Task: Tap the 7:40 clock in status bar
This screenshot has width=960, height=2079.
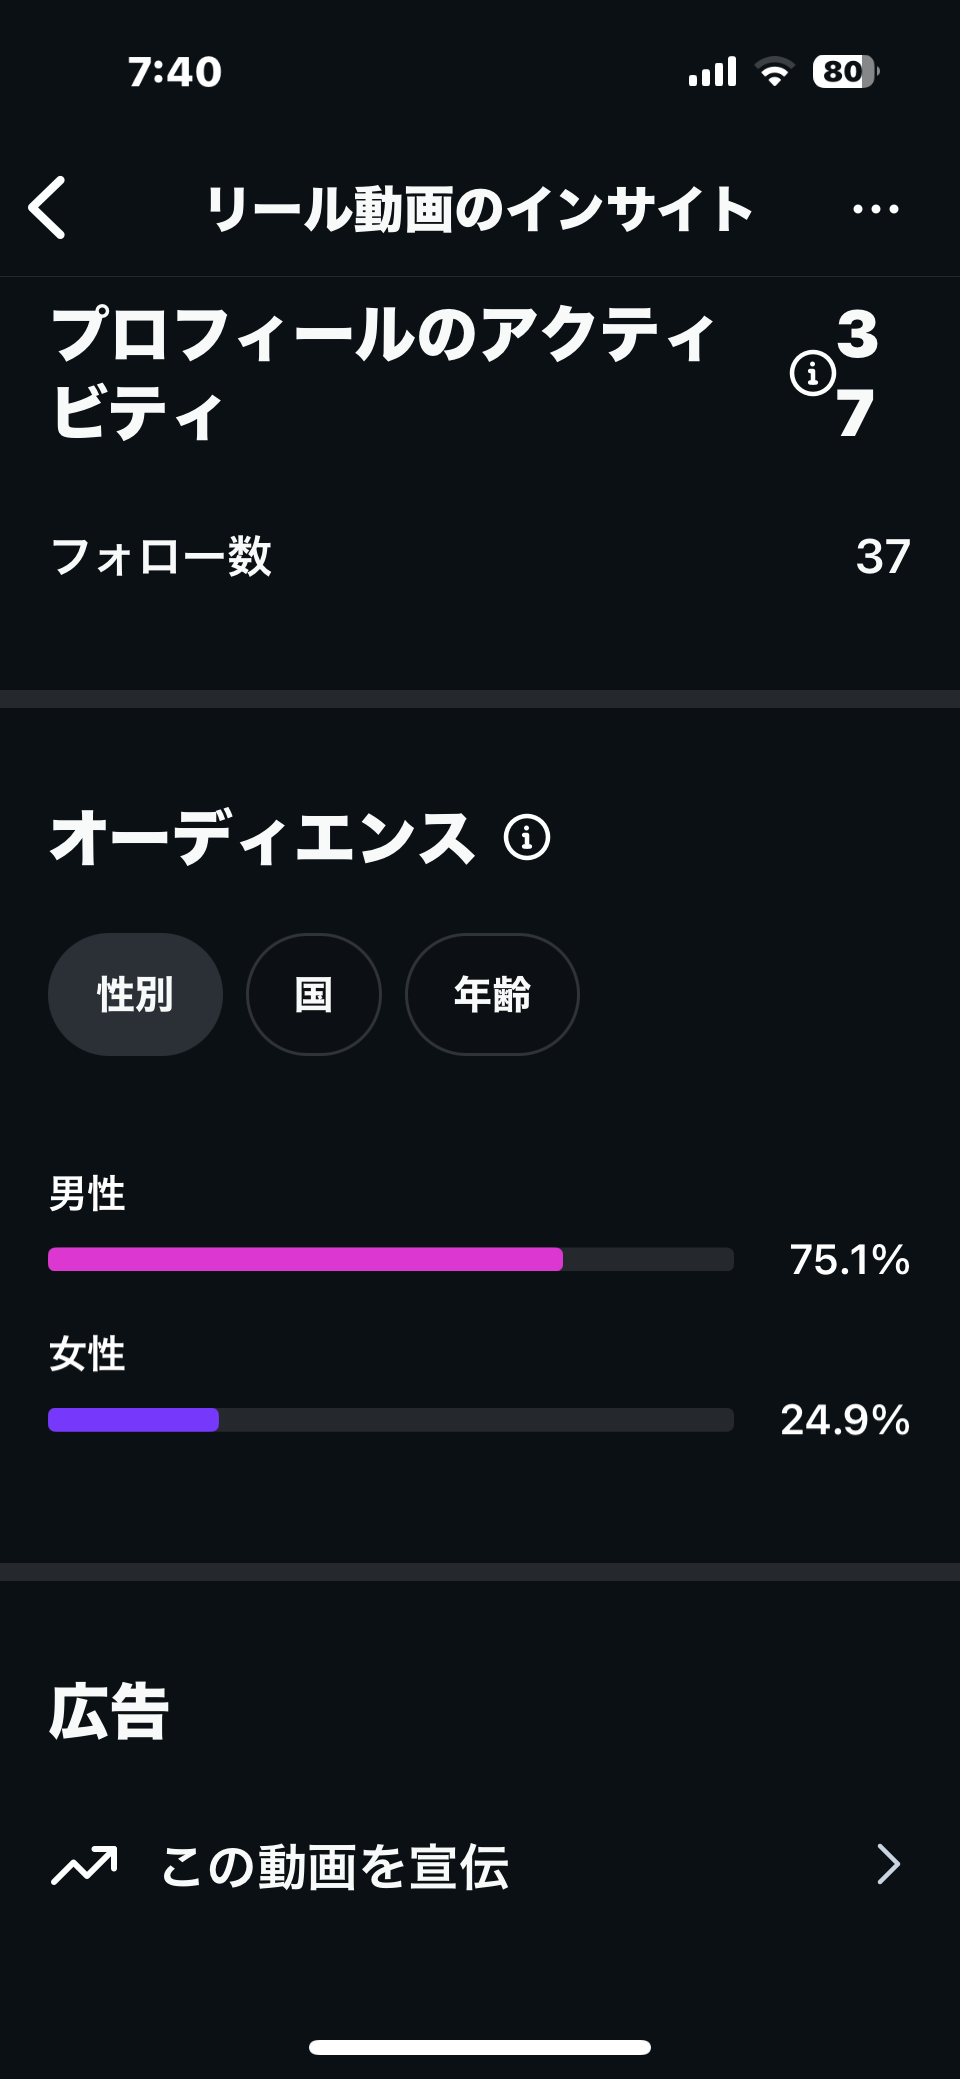Action: [x=175, y=72]
